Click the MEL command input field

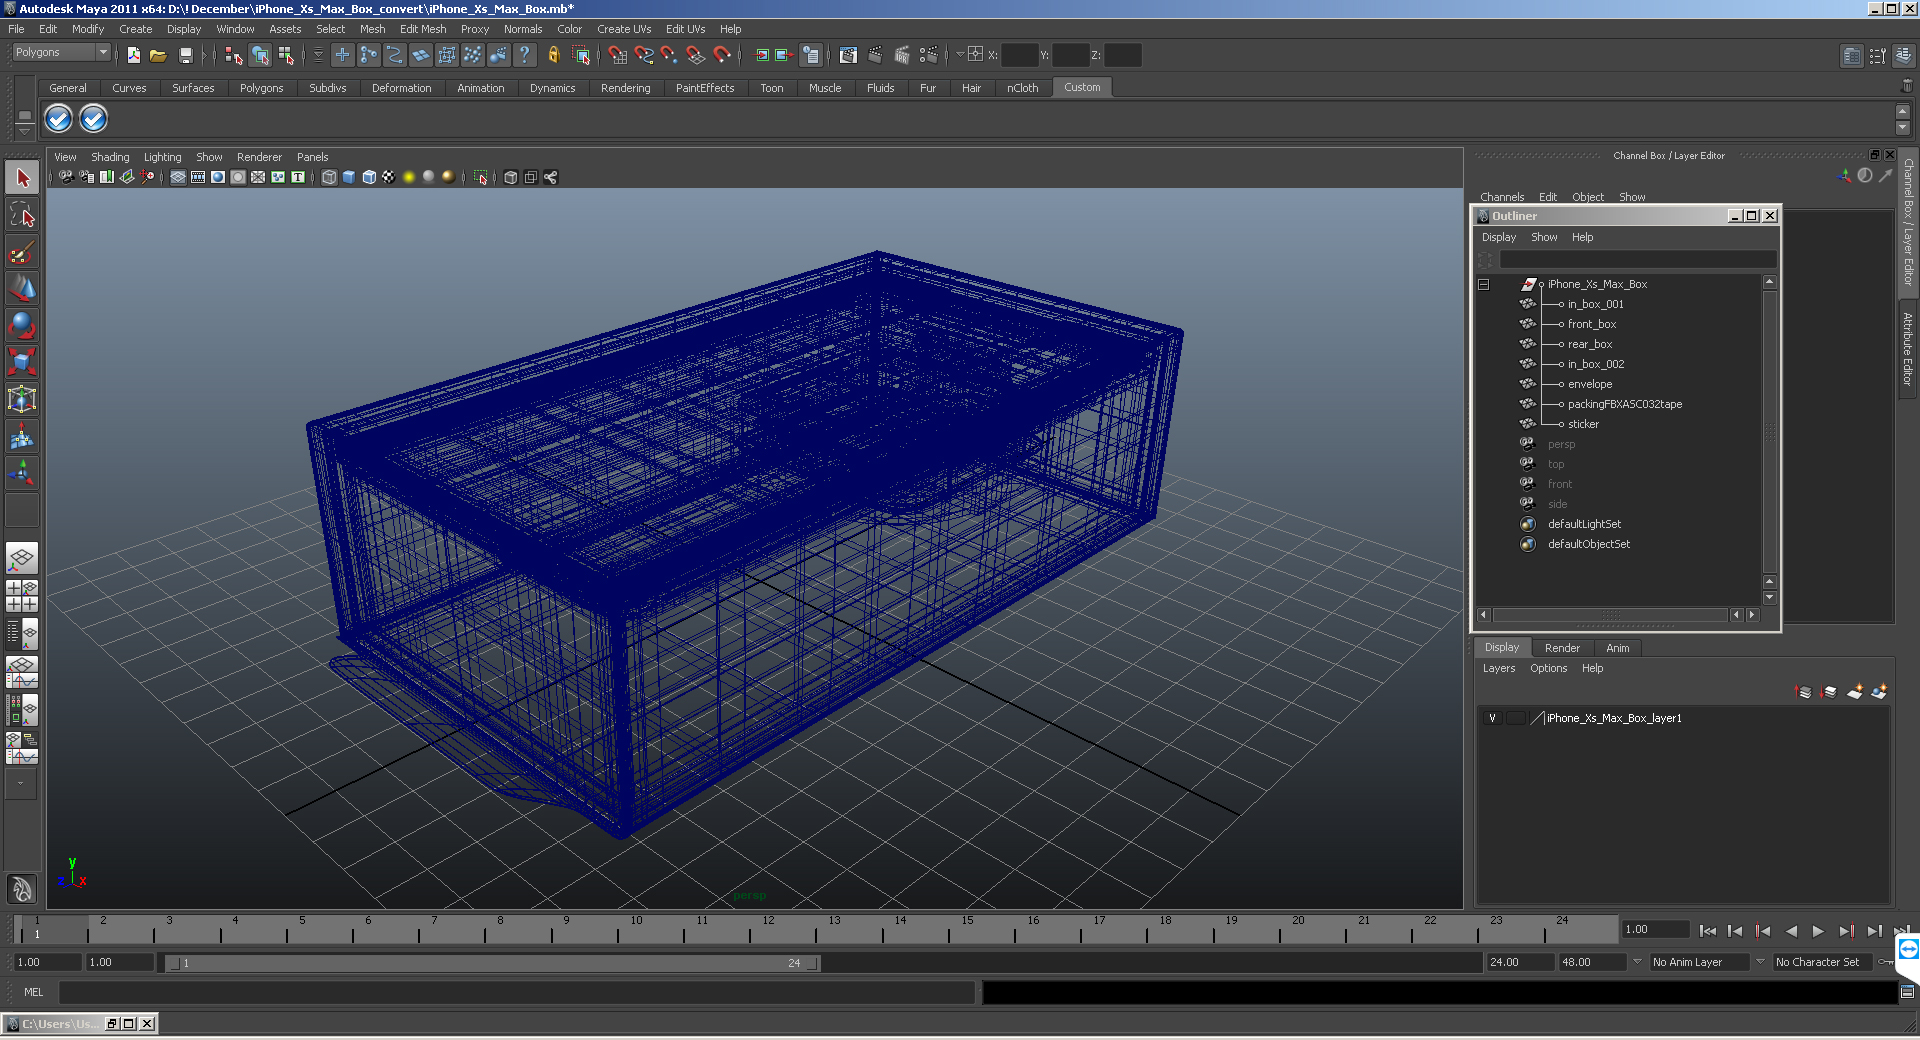coord(517,992)
